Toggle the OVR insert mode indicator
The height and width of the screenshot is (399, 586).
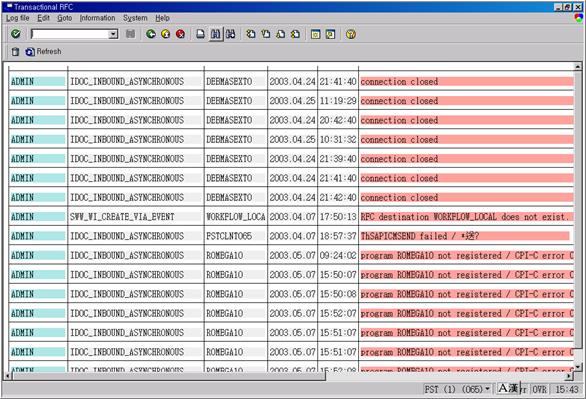539,389
